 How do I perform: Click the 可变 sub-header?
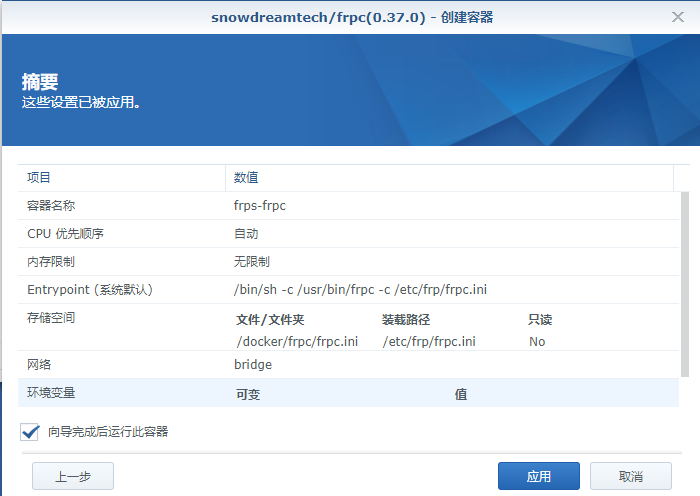point(248,395)
